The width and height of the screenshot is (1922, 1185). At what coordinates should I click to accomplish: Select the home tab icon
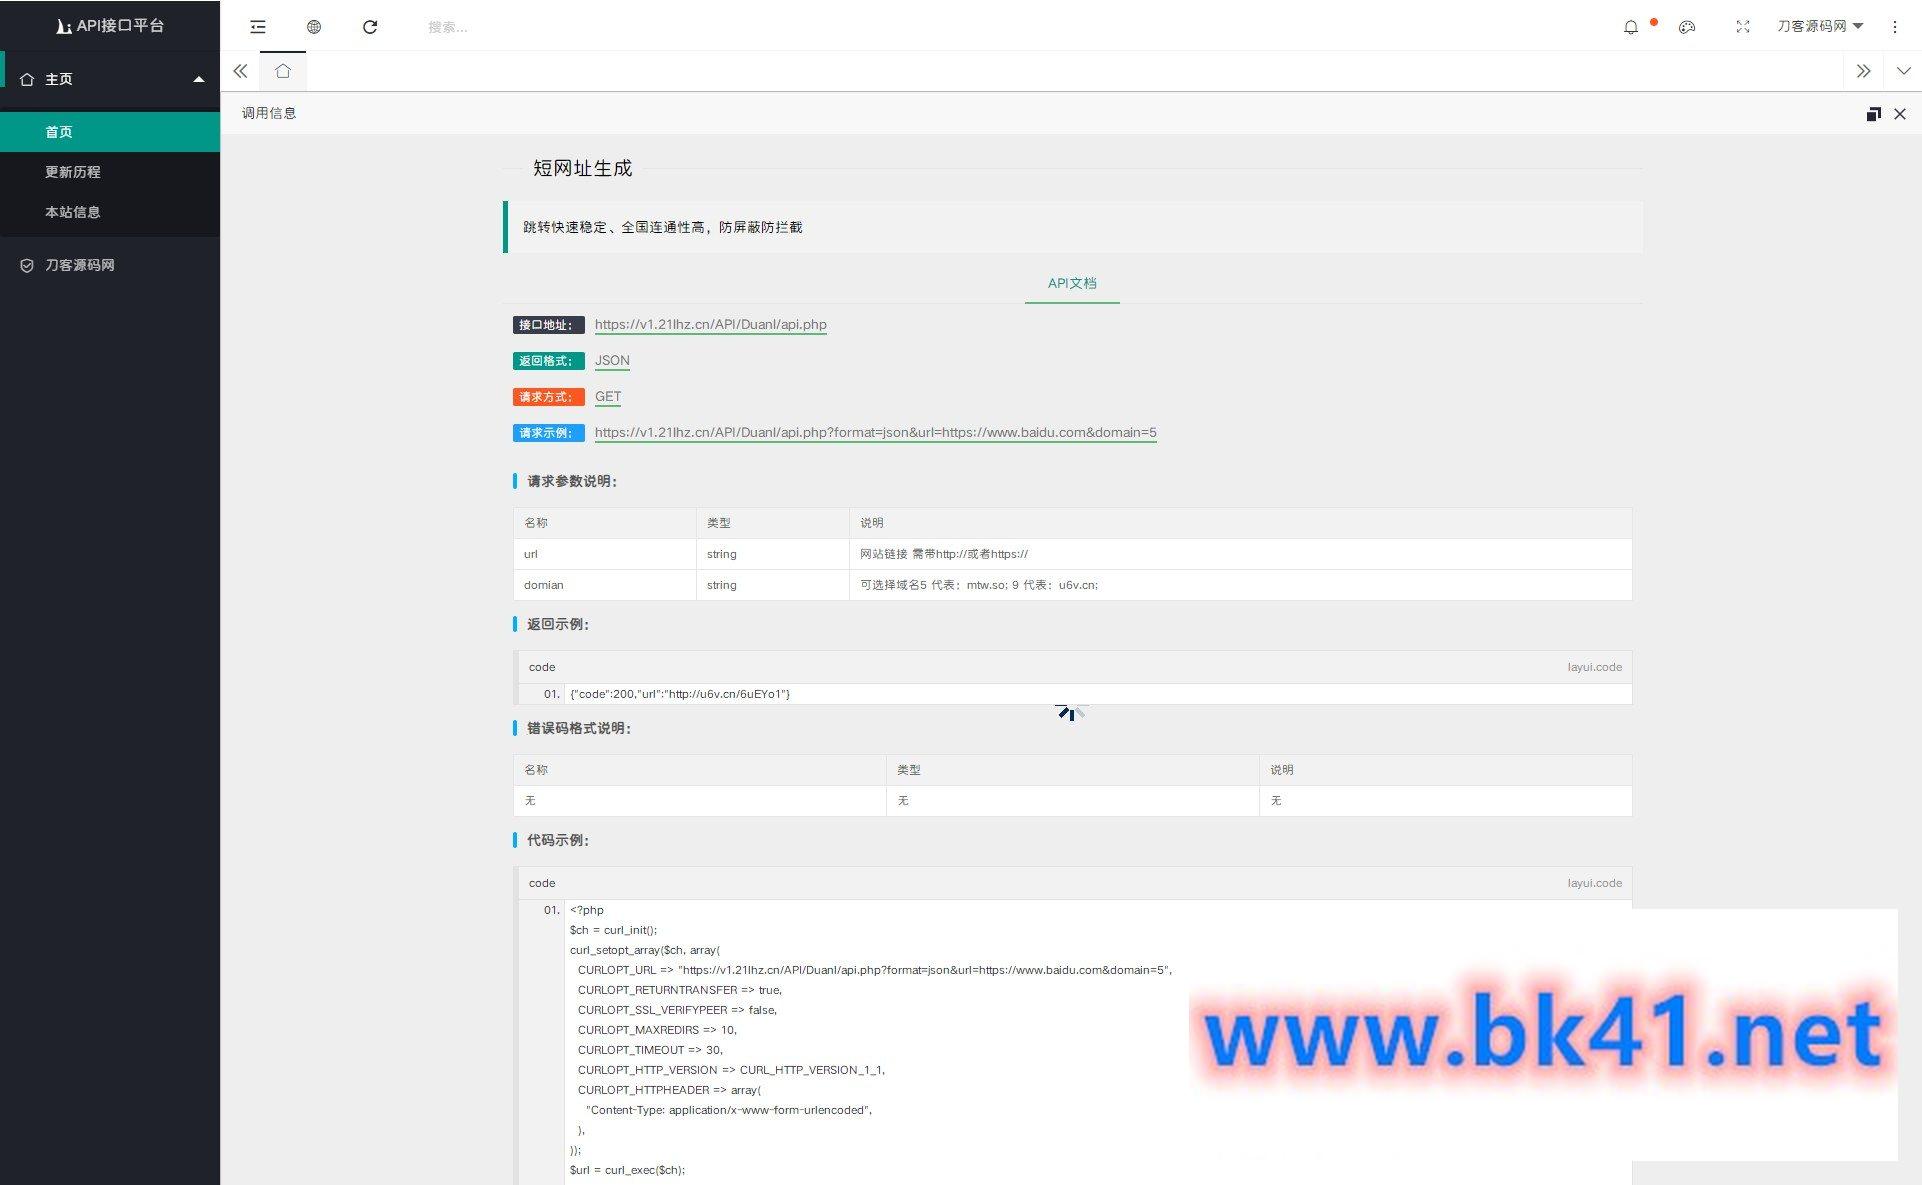pos(283,71)
